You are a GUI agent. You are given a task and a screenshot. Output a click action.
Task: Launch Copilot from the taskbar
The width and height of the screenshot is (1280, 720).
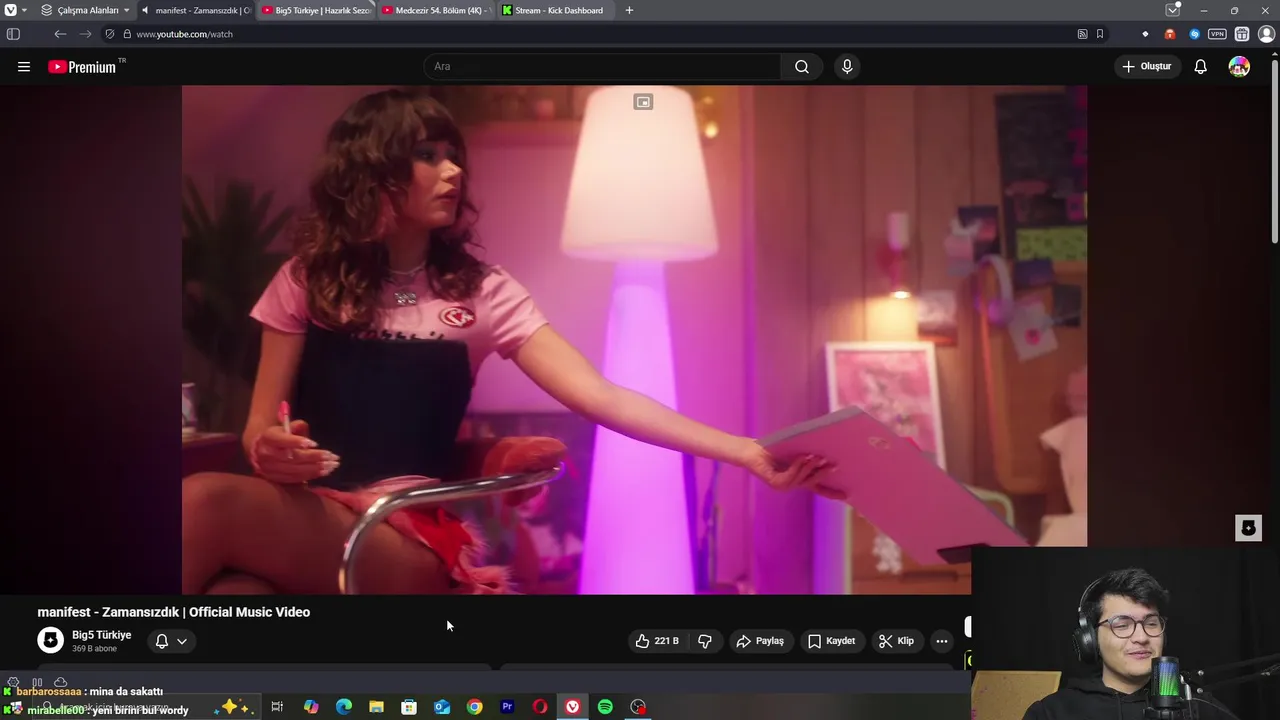click(x=311, y=707)
